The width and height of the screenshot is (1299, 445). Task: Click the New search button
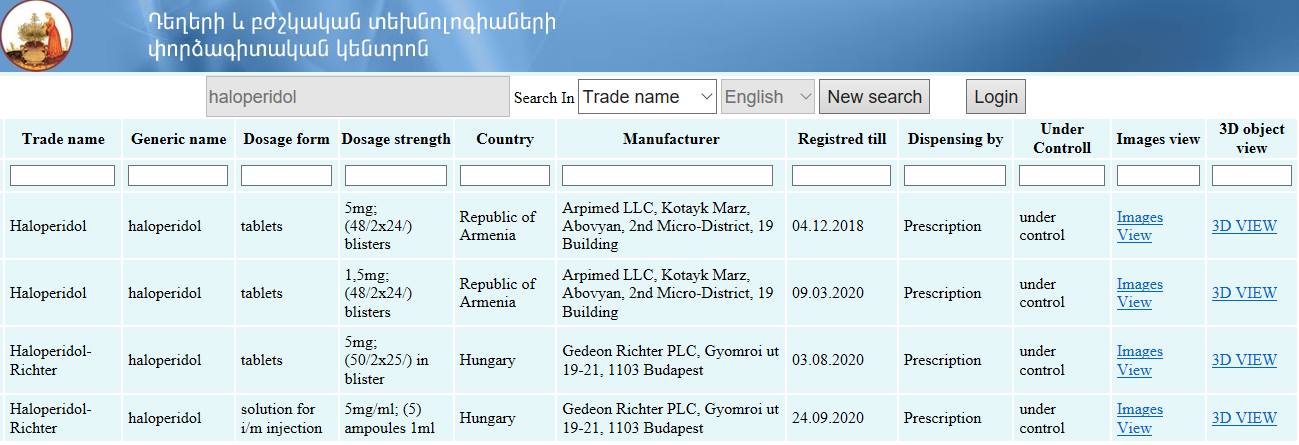pos(874,97)
